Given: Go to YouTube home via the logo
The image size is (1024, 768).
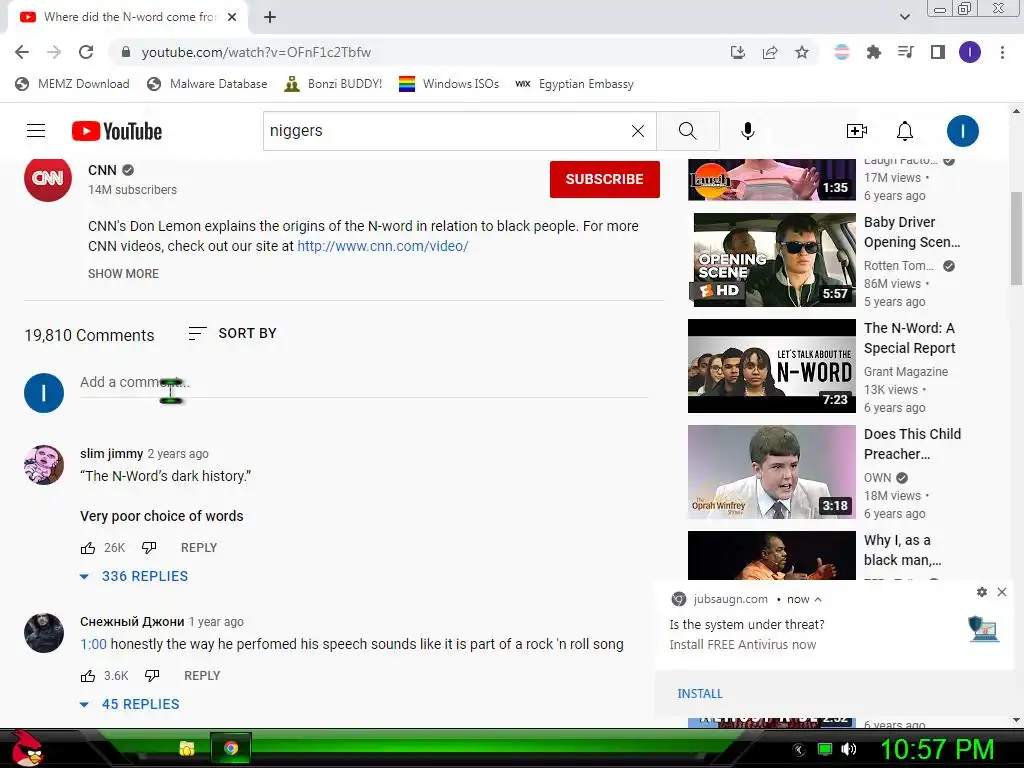Looking at the screenshot, I should [x=117, y=131].
